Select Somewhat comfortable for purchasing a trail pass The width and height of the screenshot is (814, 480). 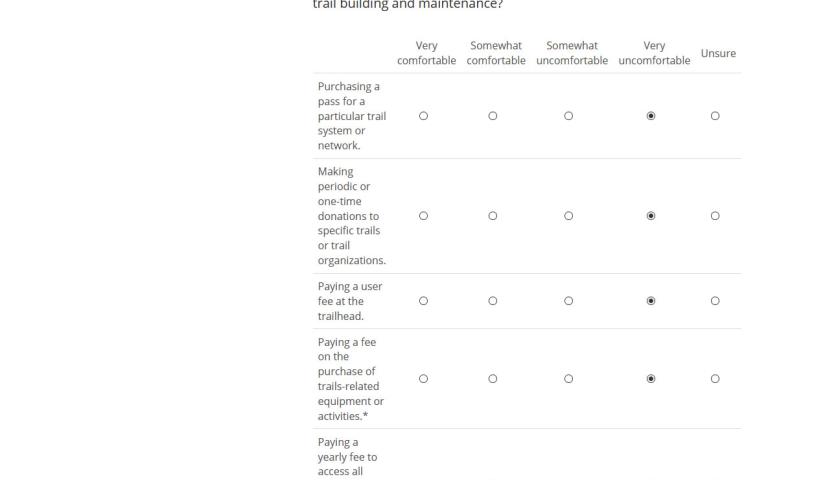[x=493, y=116]
